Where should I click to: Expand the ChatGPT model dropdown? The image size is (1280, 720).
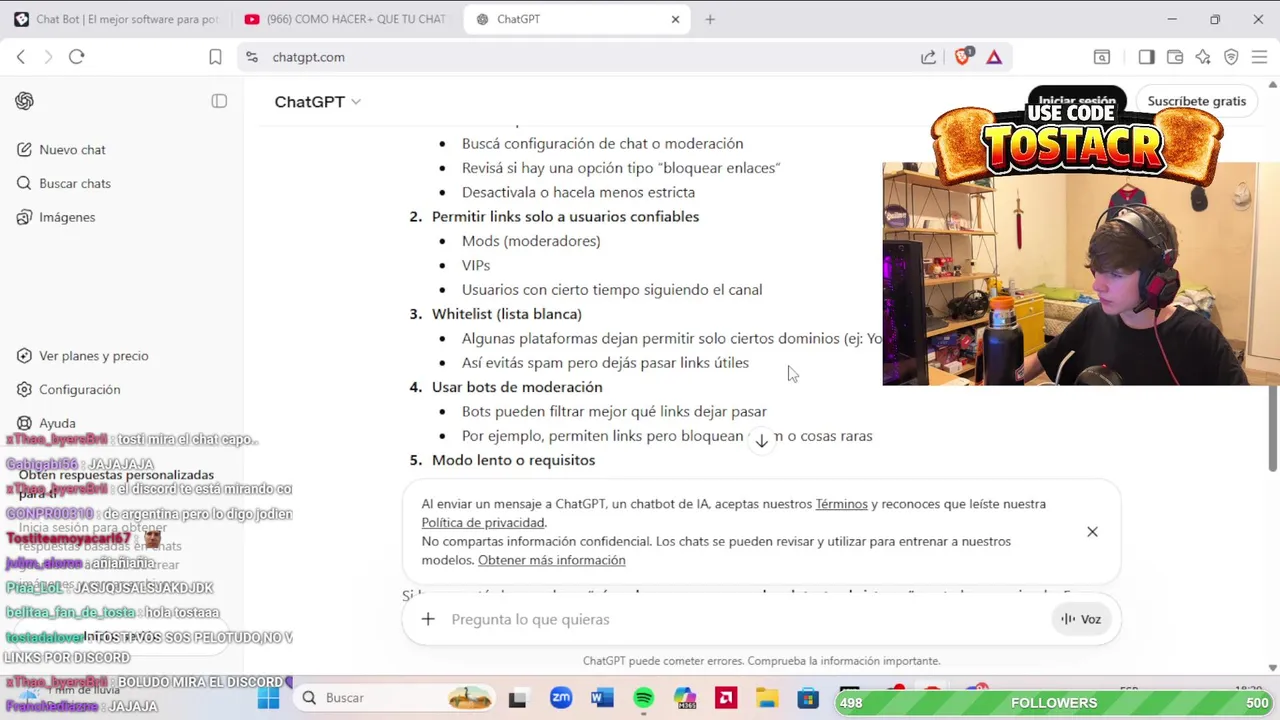[318, 102]
